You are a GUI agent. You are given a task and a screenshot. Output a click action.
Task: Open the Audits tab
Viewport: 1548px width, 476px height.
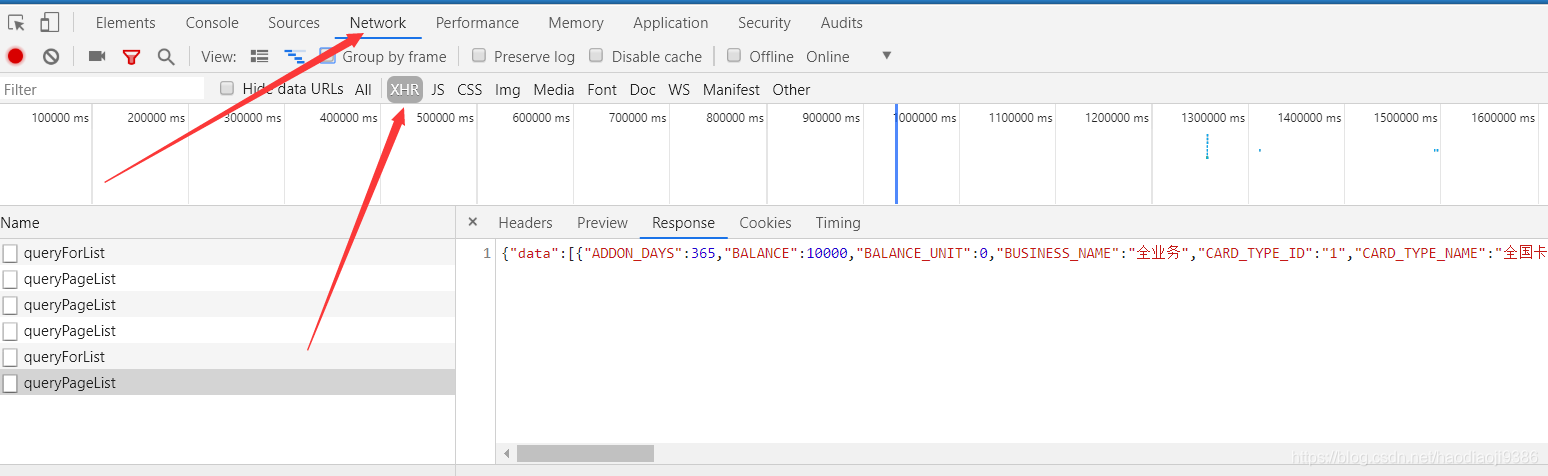coord(842,22)
